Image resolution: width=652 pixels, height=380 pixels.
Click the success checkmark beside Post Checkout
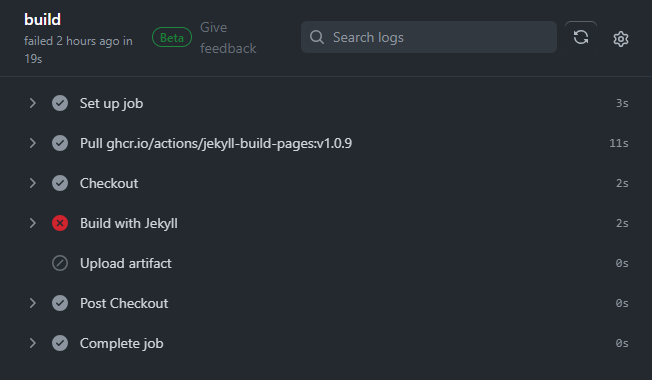(60, 303)
